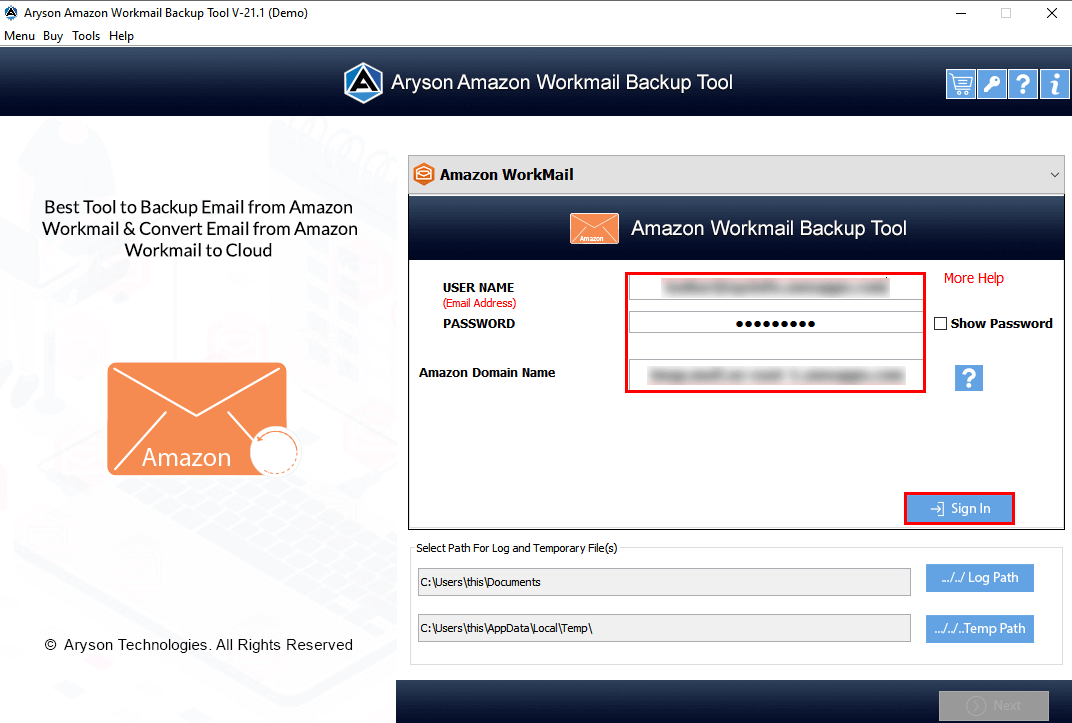Click the Sign In button
The width and height of the screenshot is (1072, 723).
click(x=959, y=508)
